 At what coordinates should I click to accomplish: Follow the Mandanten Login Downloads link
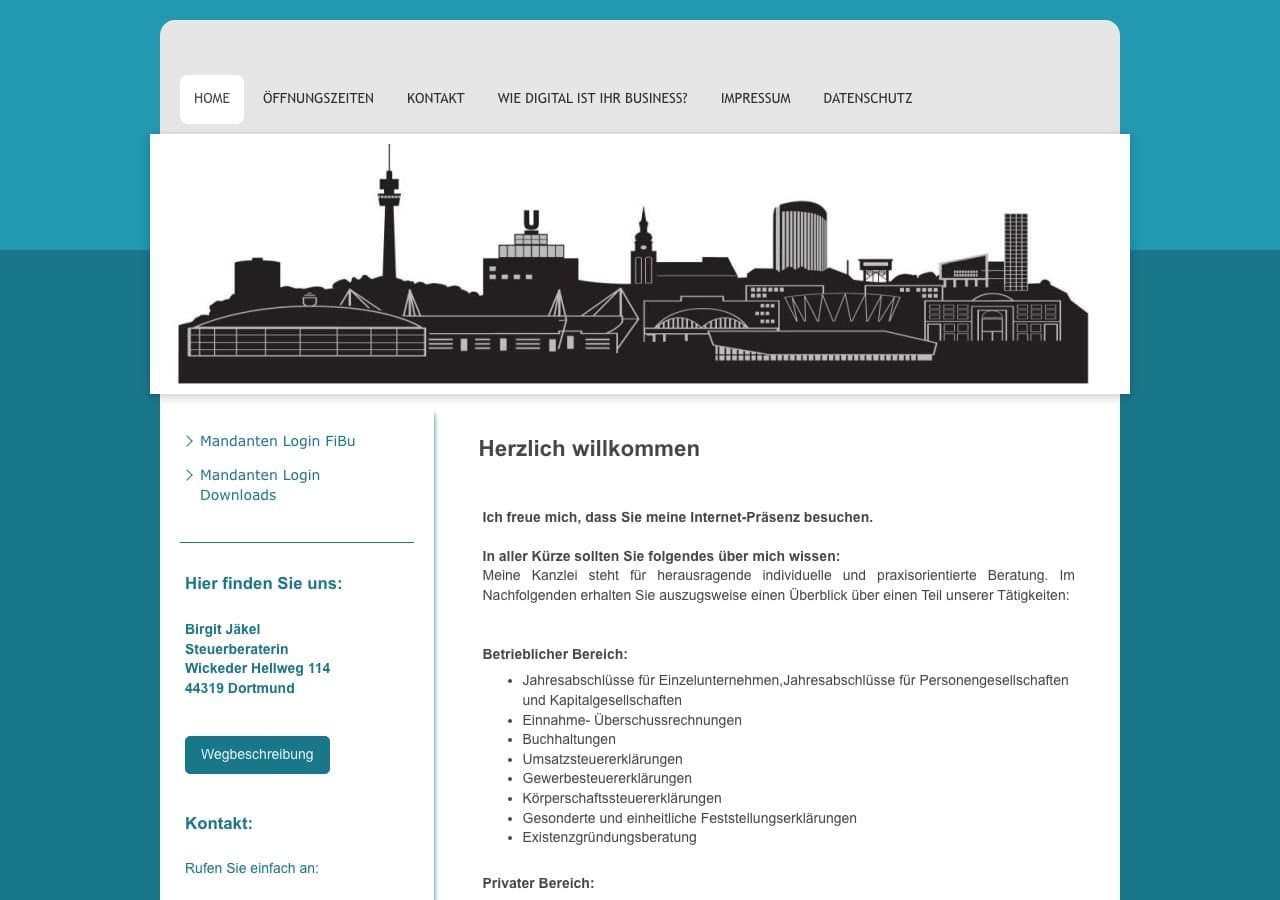(x=259, y=485)
